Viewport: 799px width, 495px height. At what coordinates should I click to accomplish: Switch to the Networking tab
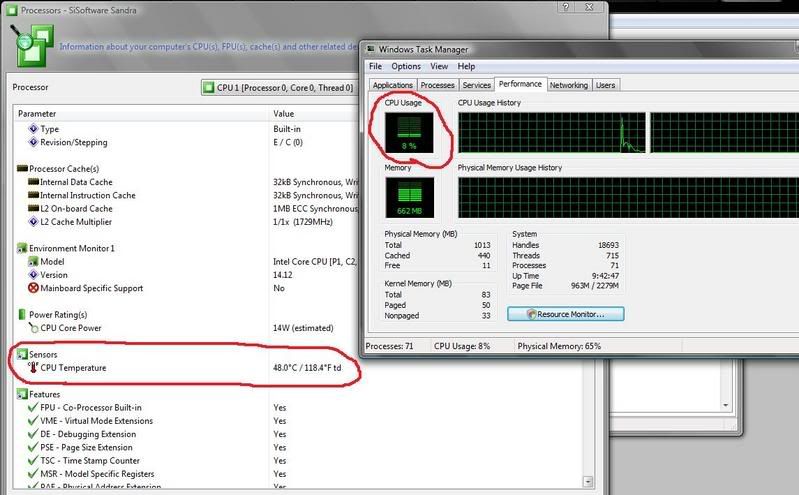pyautogui.click(x=569, y=85)
